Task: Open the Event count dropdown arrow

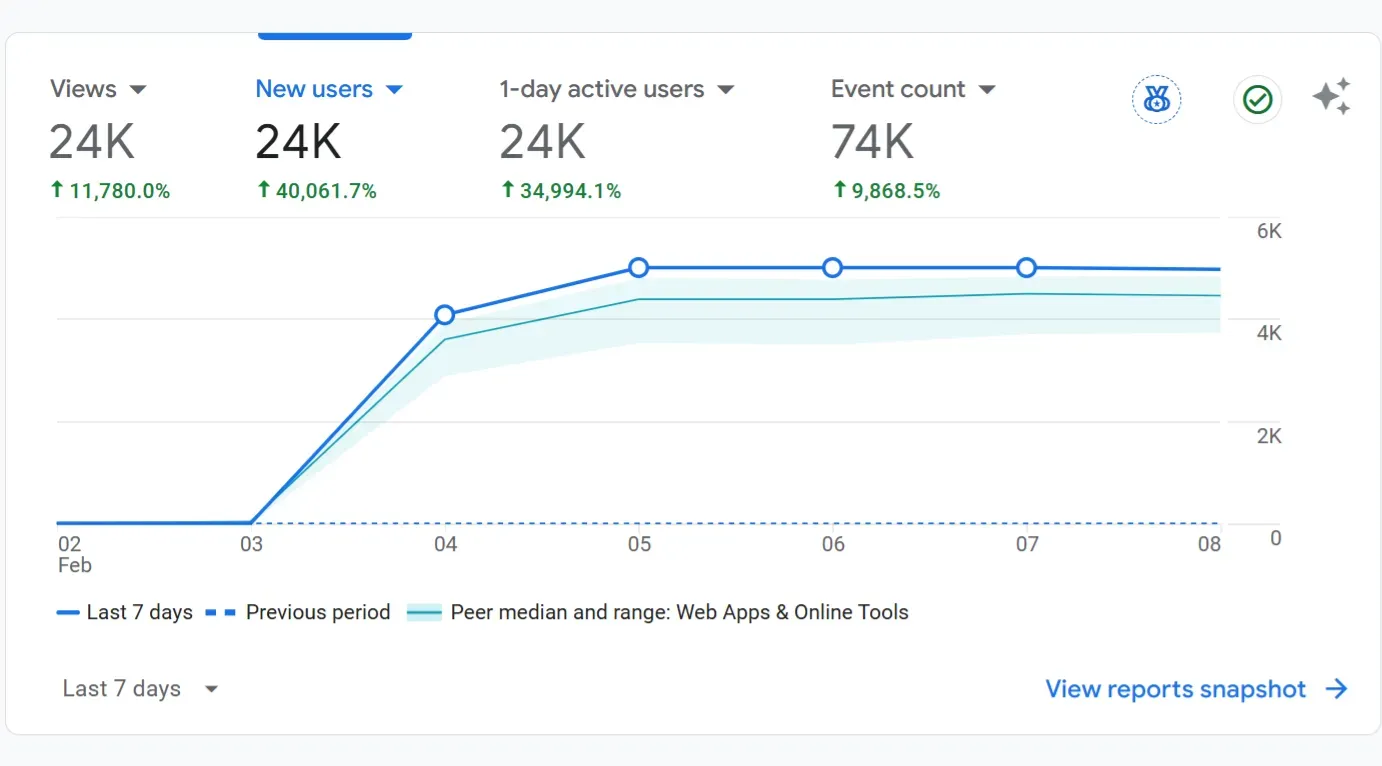Action: coord(987,90)
